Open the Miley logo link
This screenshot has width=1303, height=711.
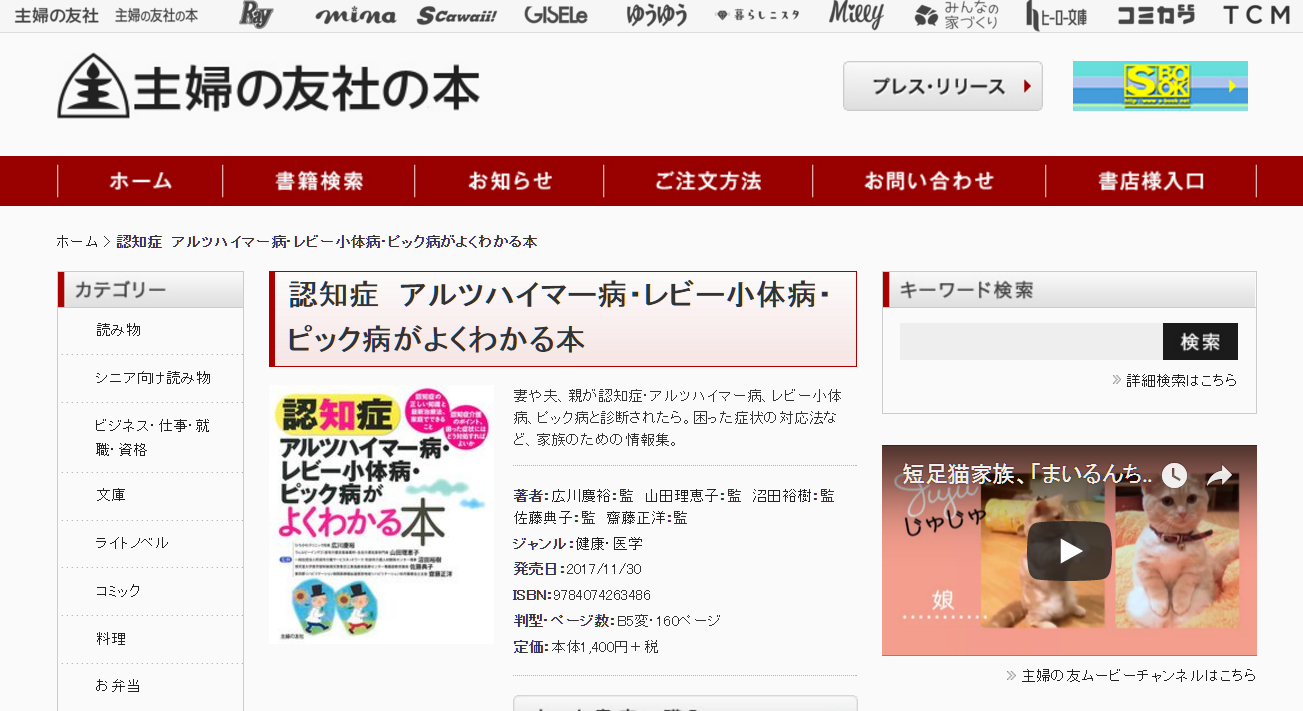(x=856, y=15)
